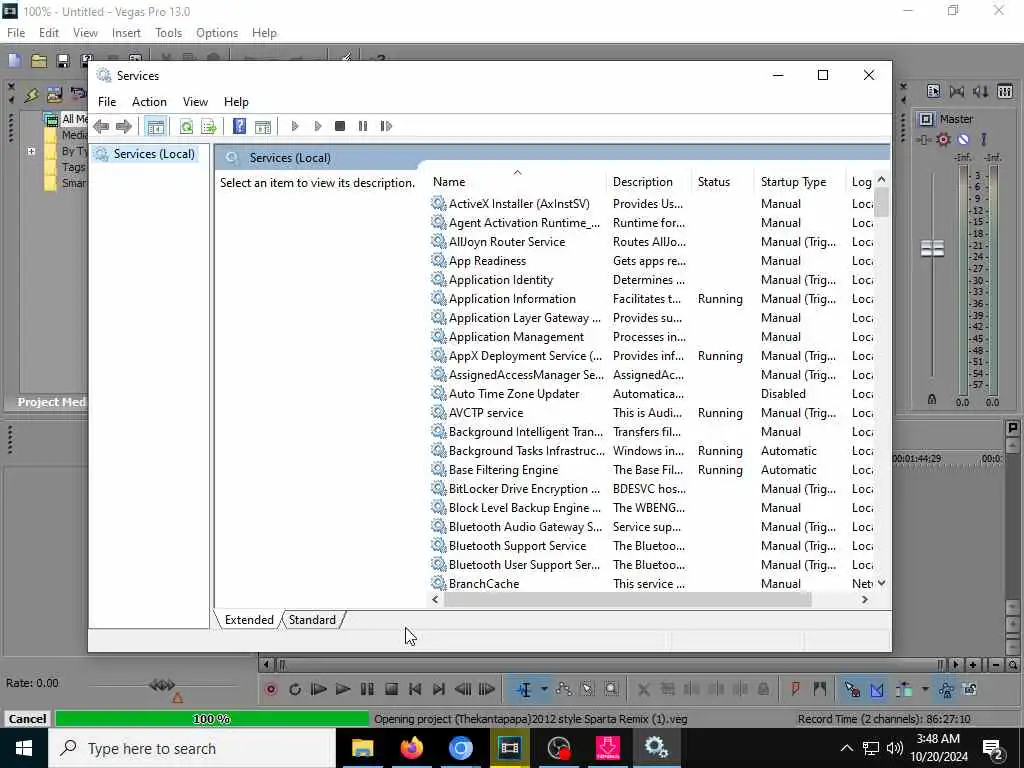
Task: Select BranchCache service
Action: (x=484, y=584)
